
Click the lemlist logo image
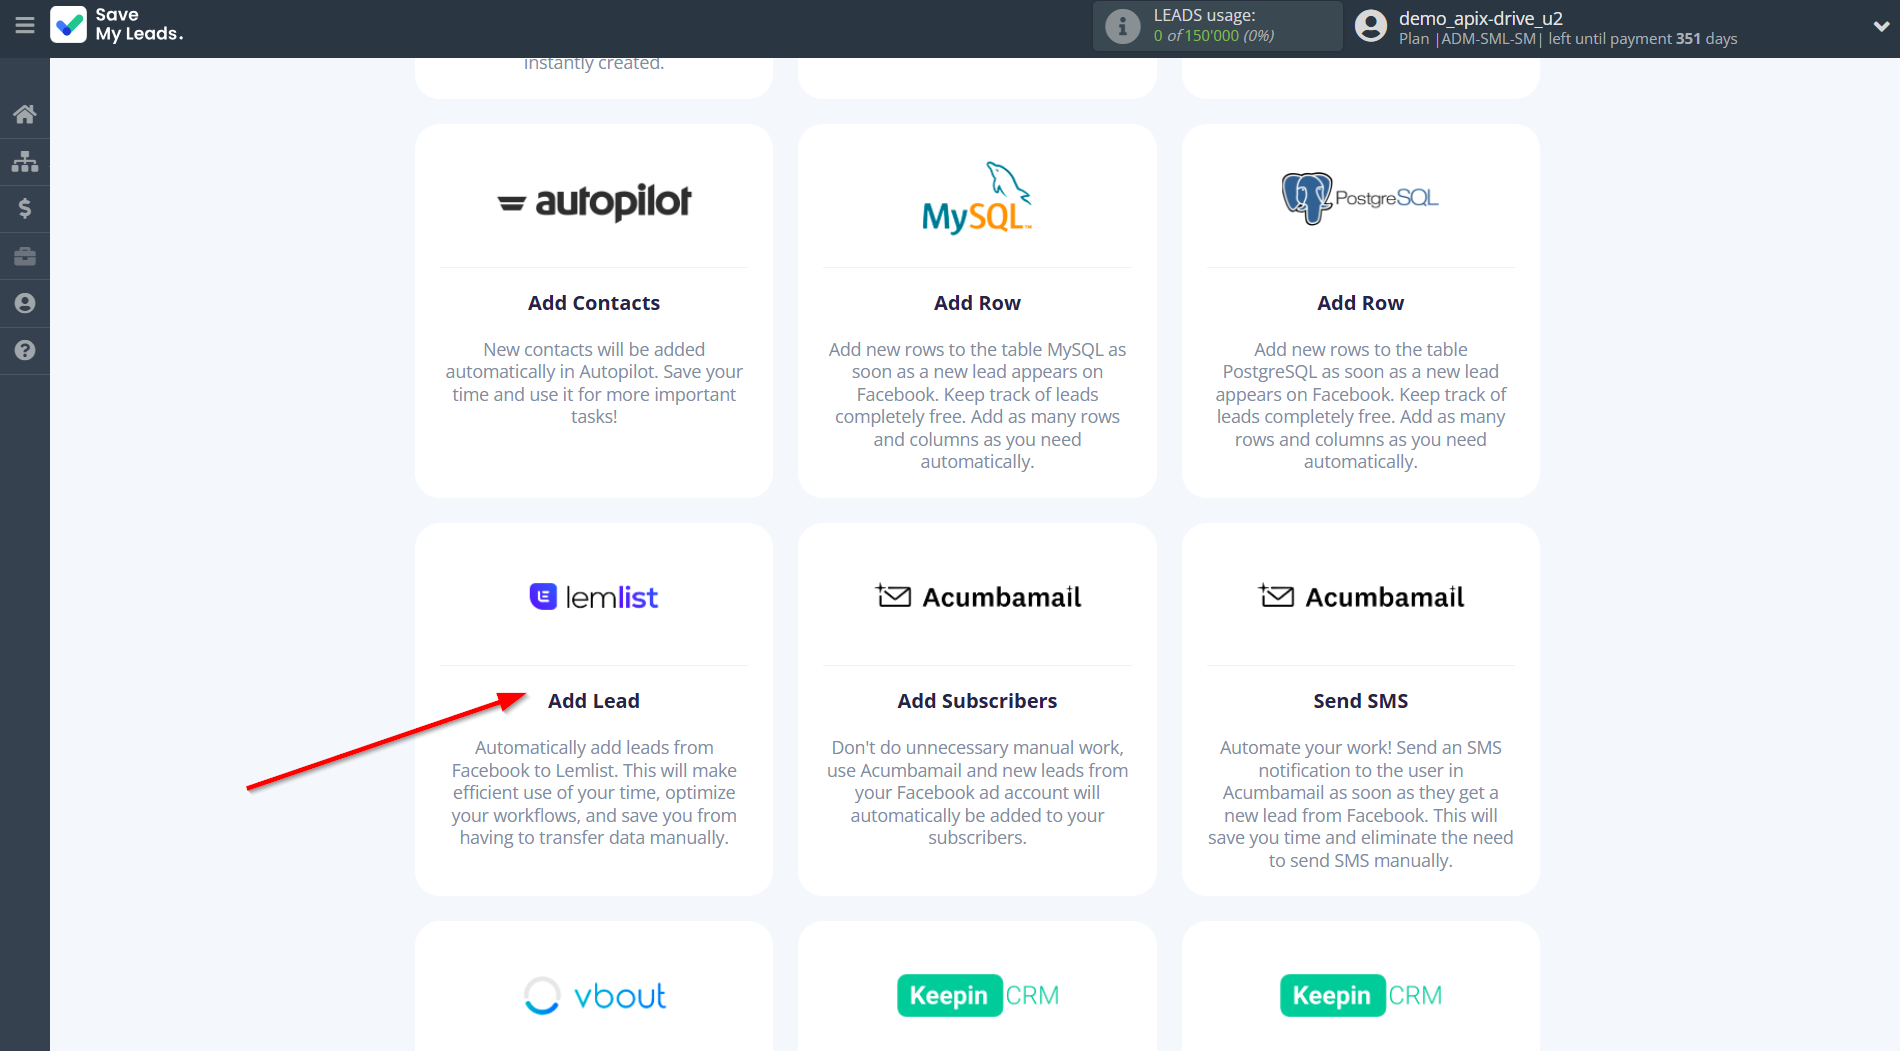(594, 597)
